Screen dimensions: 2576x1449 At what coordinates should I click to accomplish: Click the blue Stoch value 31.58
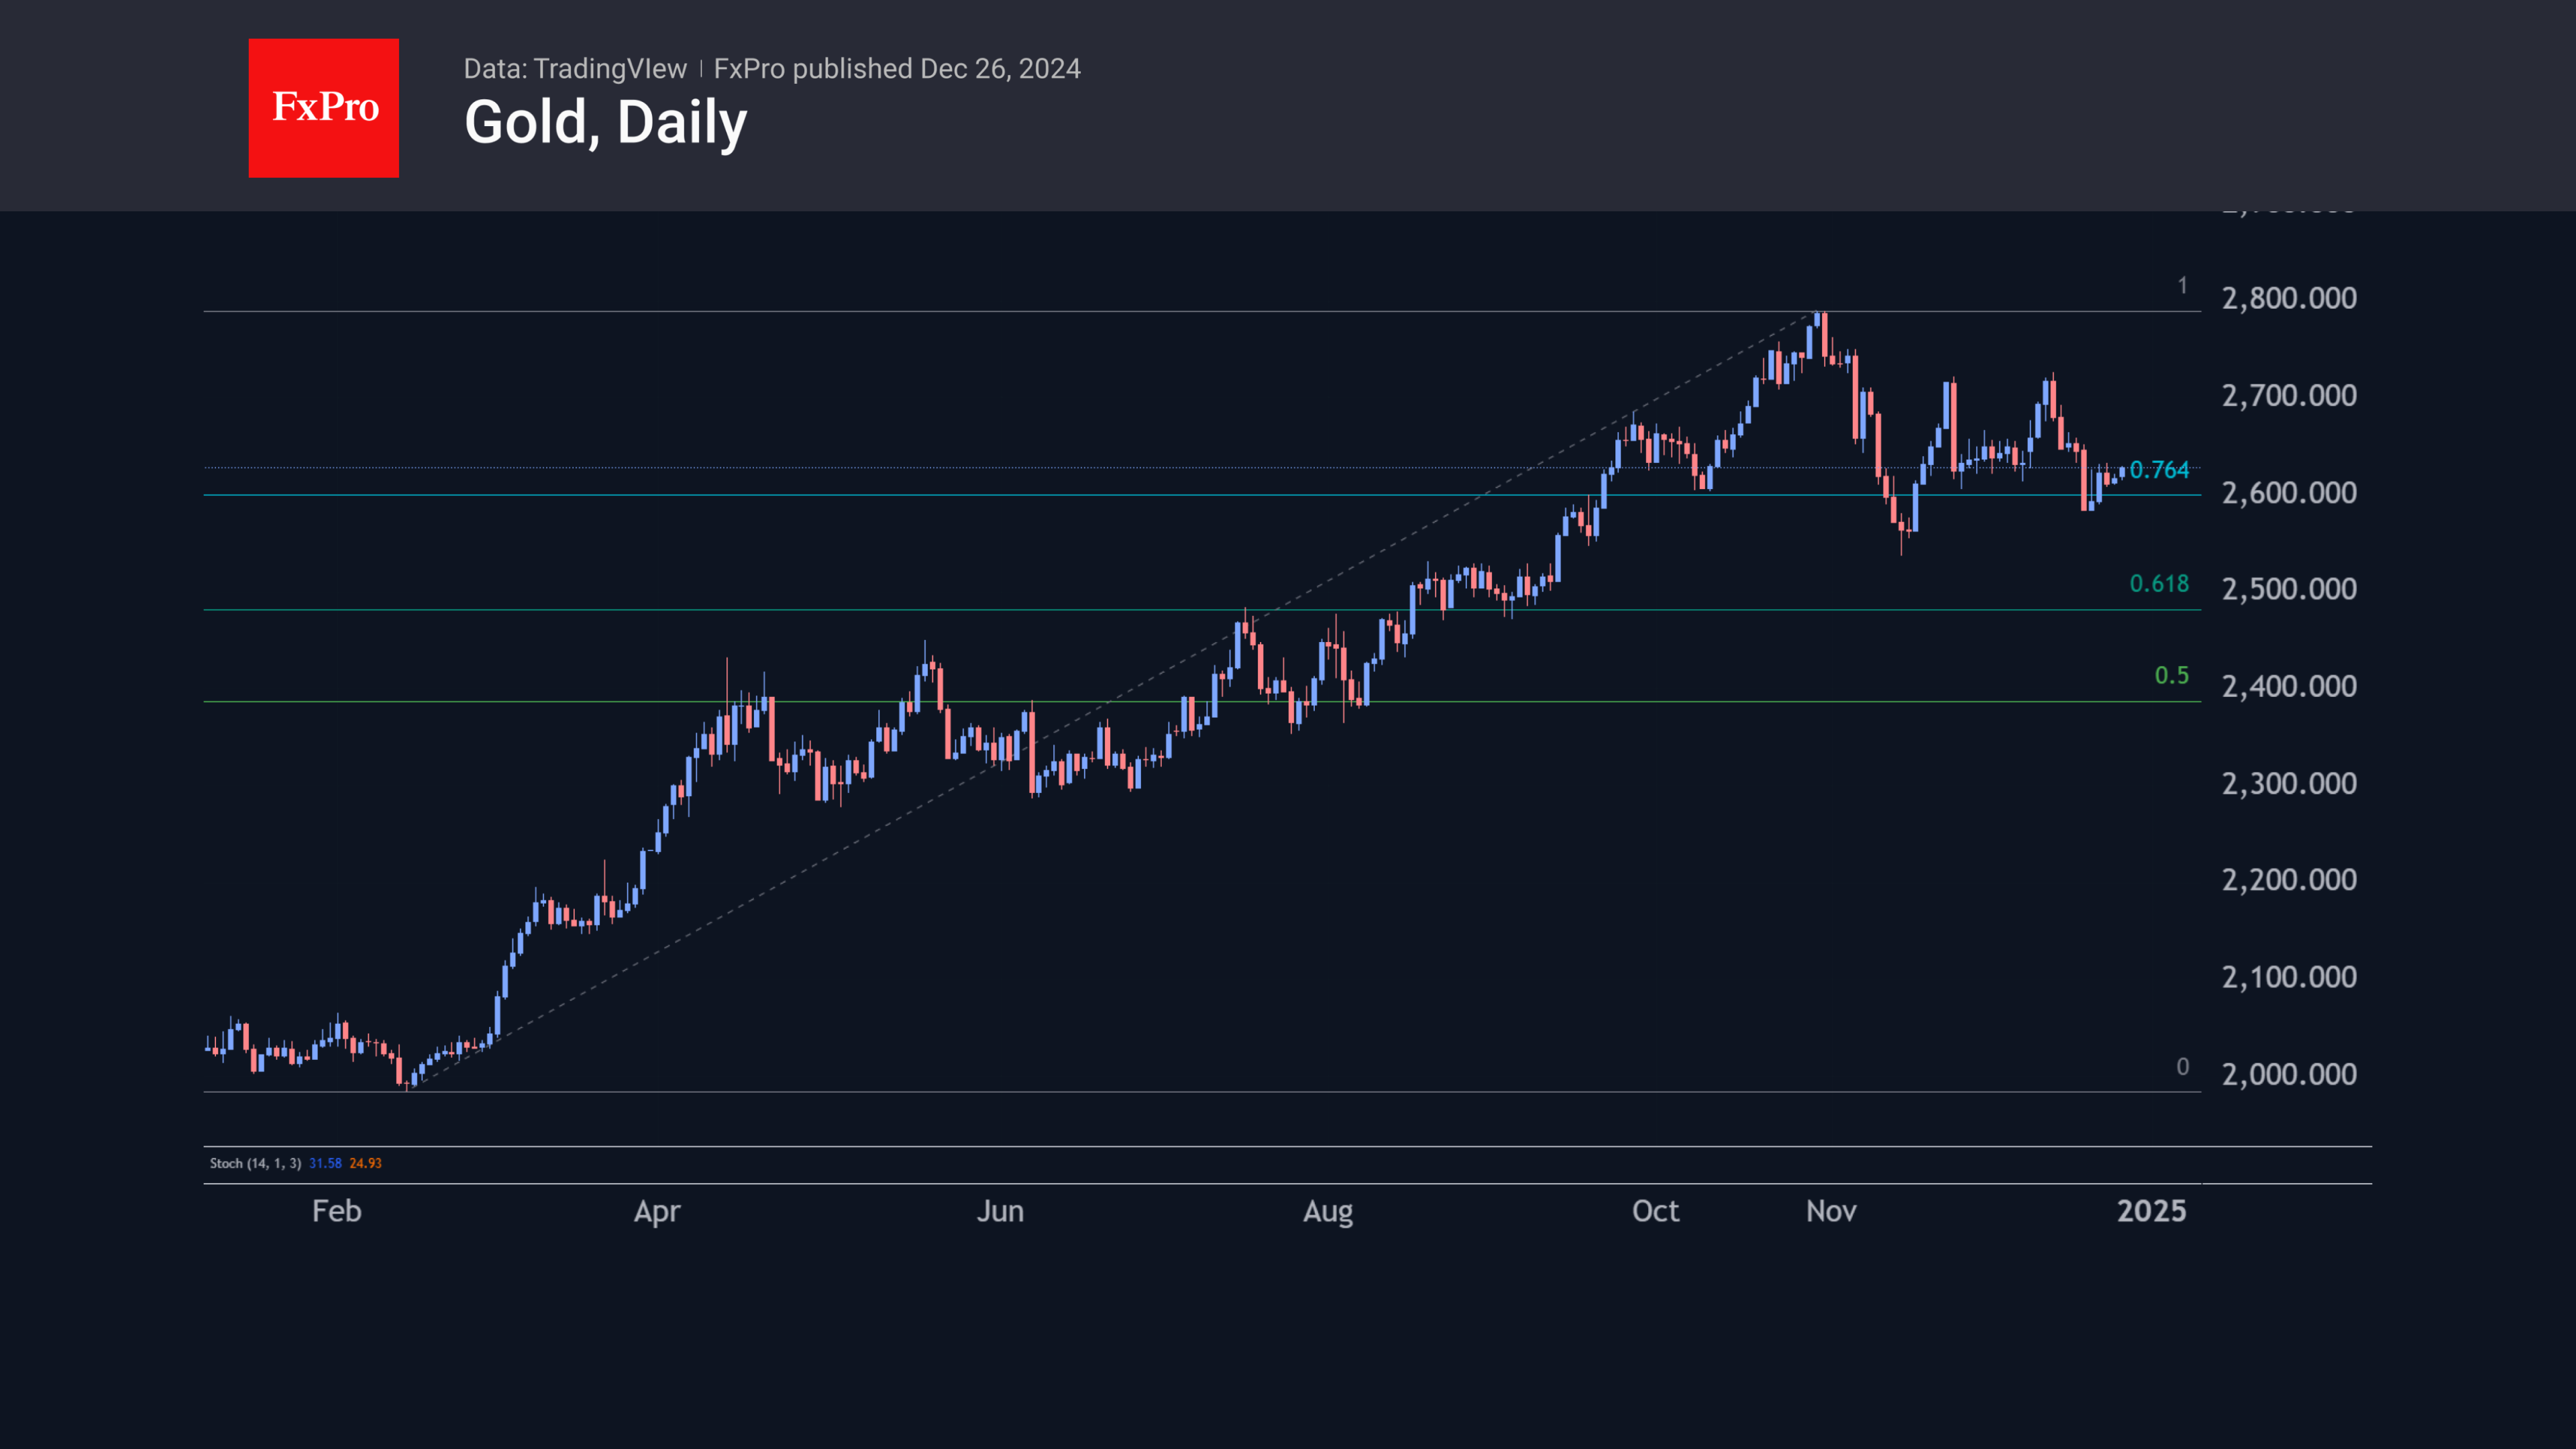click(325, 1163)
